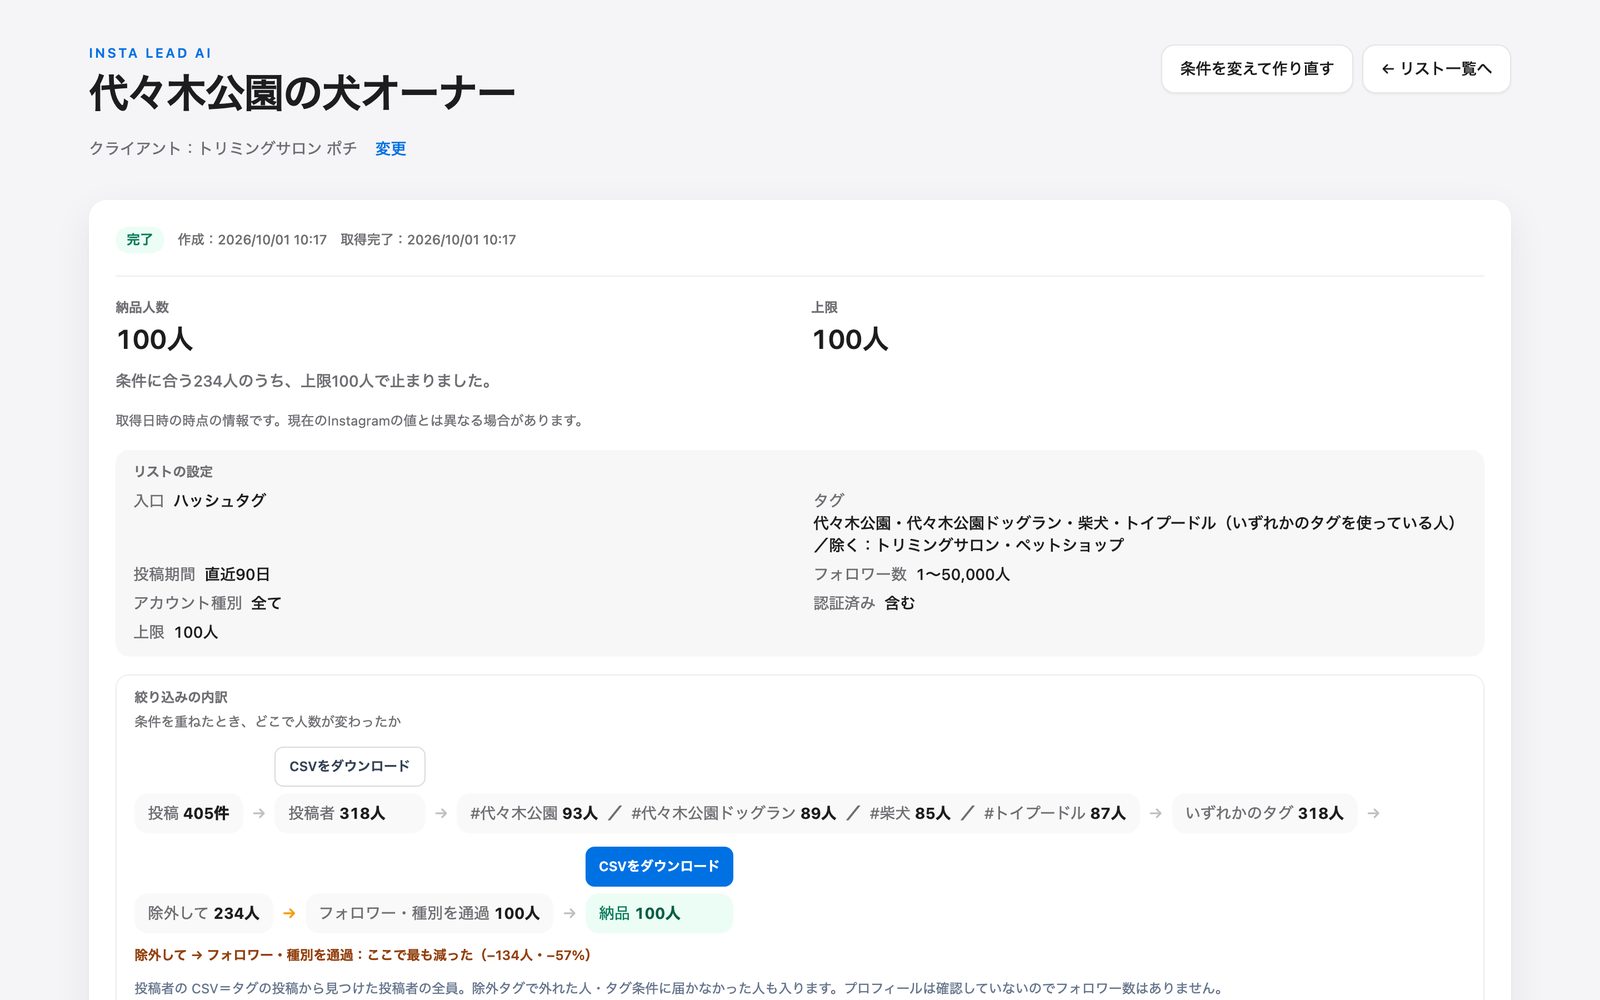Download CSV above 投稿者 318人
Viewport: 1600px width, 1000px height.
pyautogui.click(x=350, y=766)
